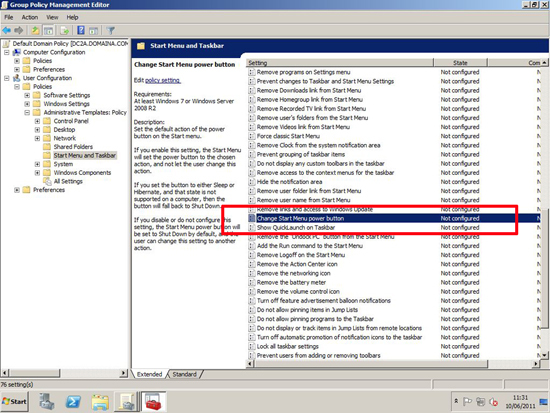Switch to the Standard tab

(x=185, y=374)
